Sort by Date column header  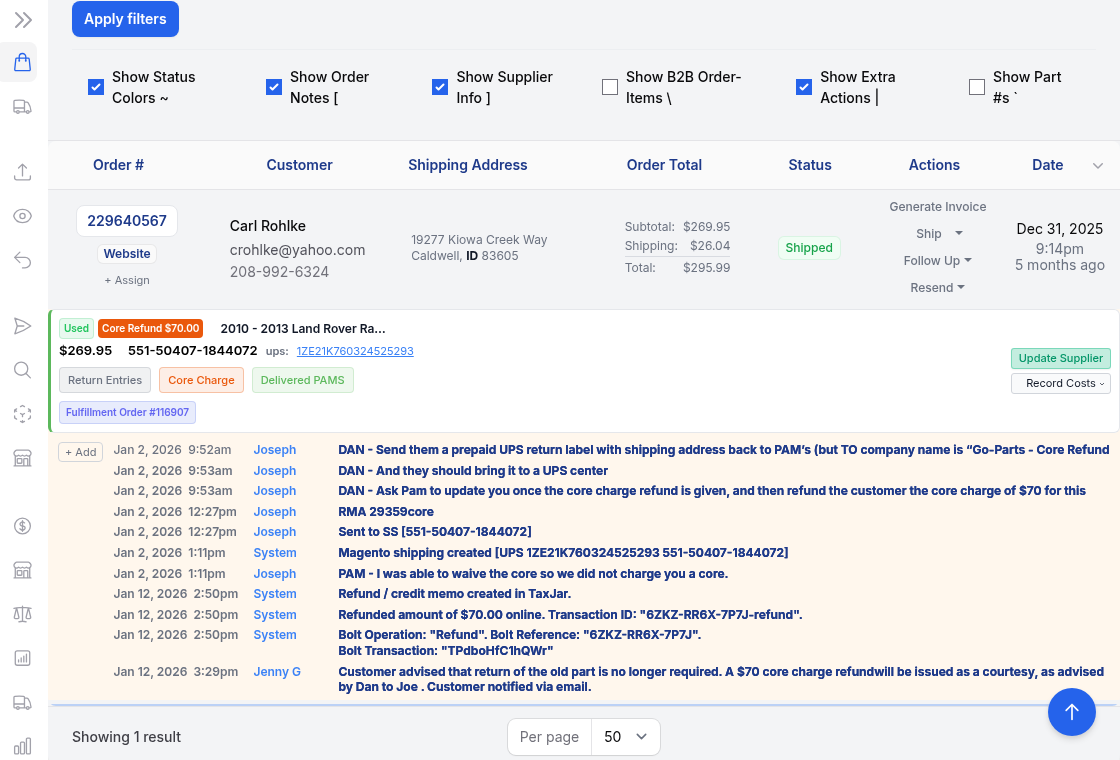(x=1047, y=165)
